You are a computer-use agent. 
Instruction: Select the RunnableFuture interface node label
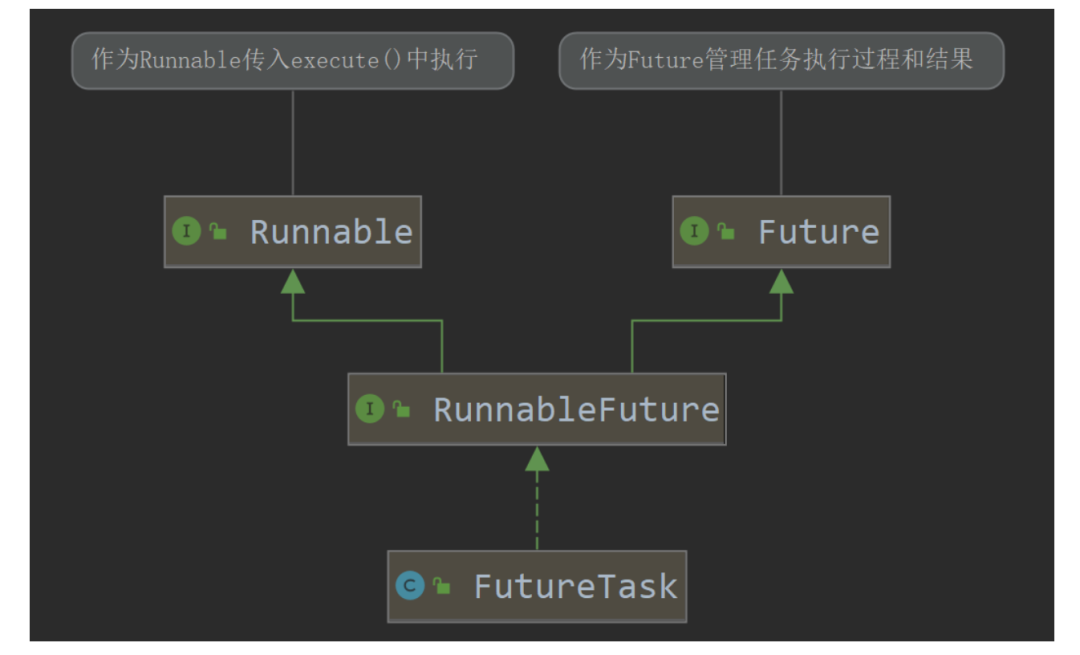(x=576, y=409)
